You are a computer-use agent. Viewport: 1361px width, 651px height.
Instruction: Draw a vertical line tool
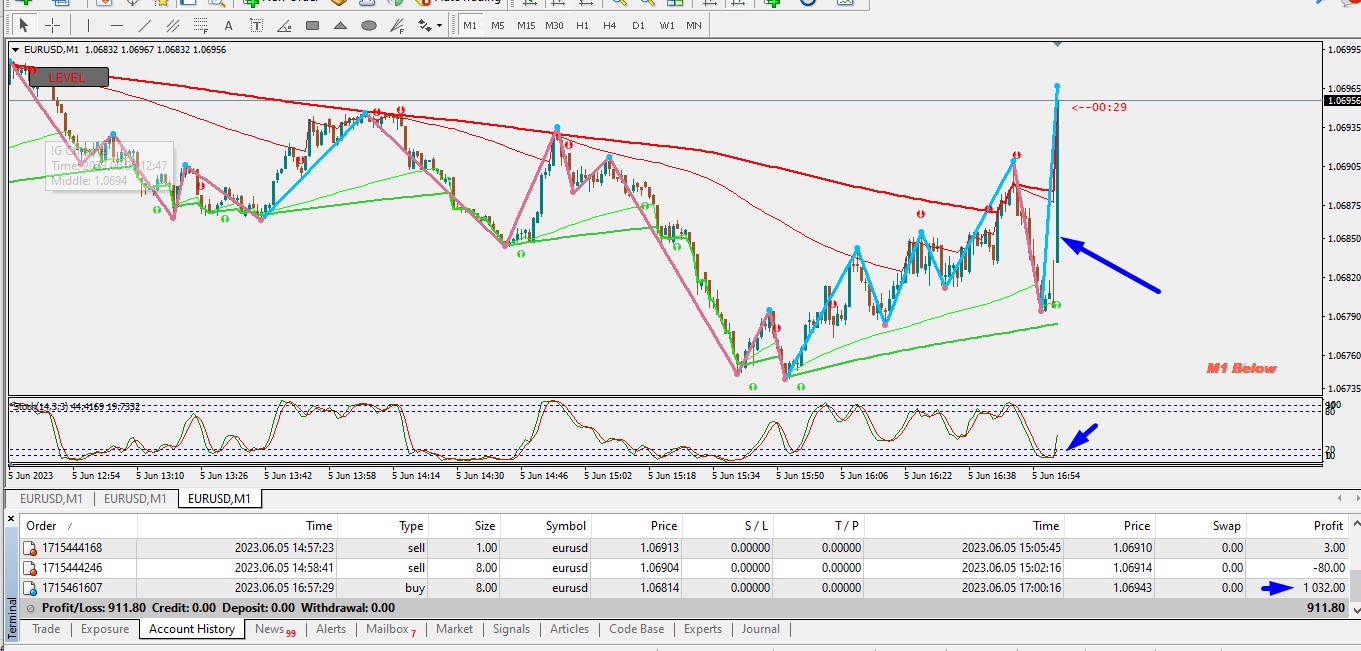[x=88, y=25]
